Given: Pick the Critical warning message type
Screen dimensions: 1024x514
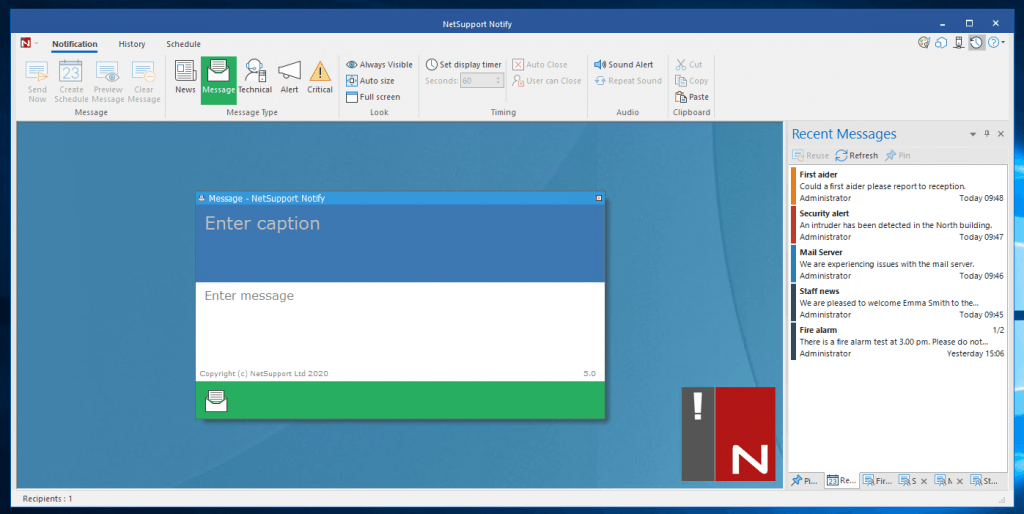Looking at the screenshot, I should point(320,77).
